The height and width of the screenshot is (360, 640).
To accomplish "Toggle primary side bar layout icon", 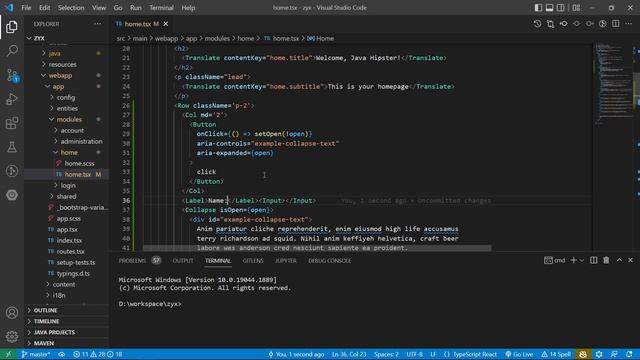I will [x=538, y=8].
